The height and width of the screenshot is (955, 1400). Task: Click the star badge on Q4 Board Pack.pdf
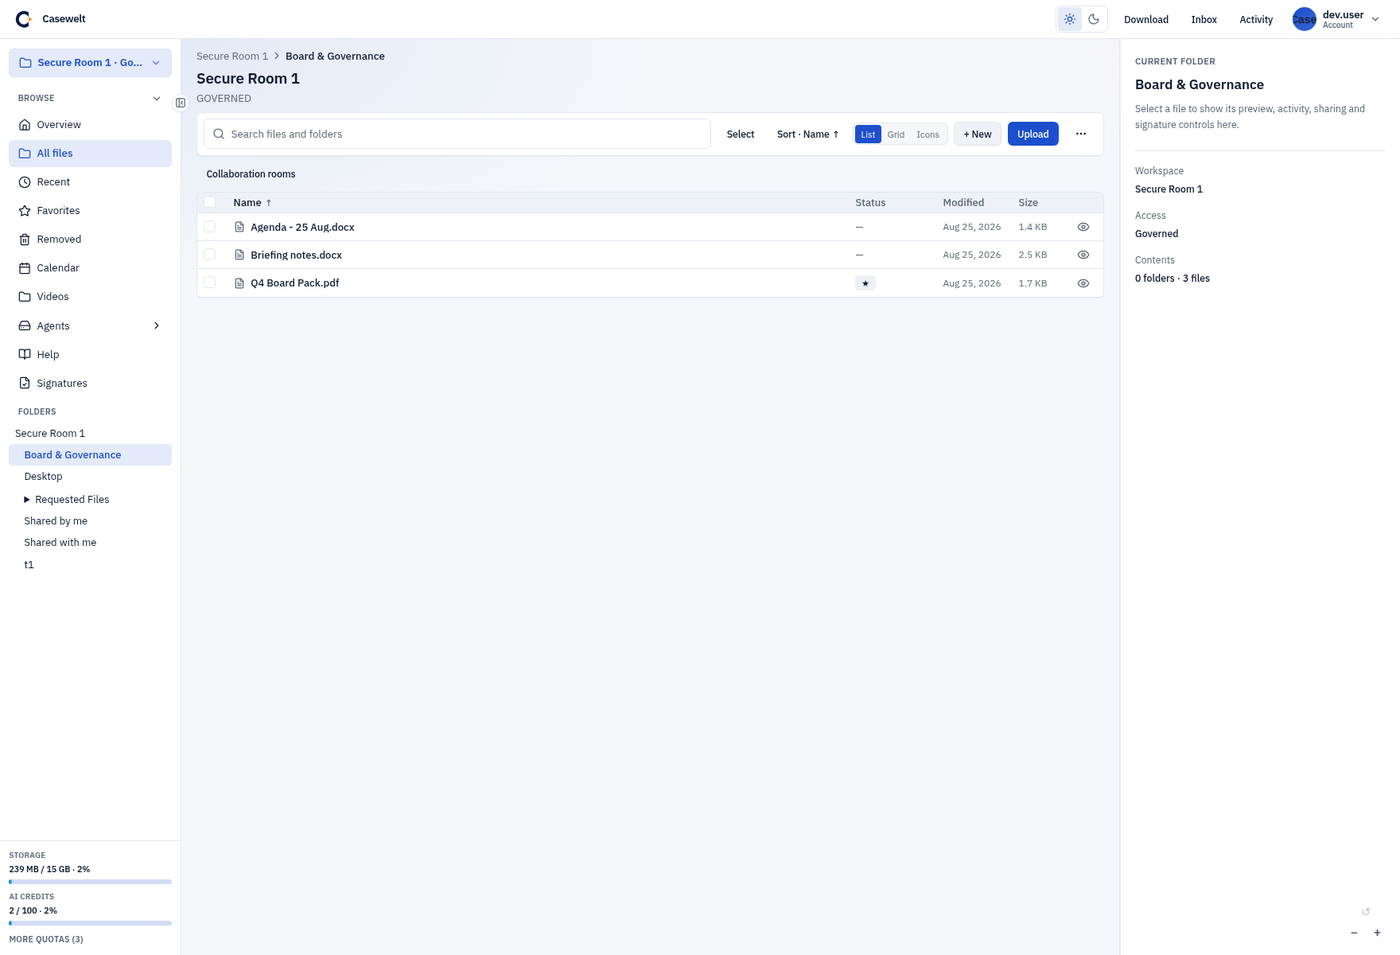pyautogui.click(x=865, y=283)
